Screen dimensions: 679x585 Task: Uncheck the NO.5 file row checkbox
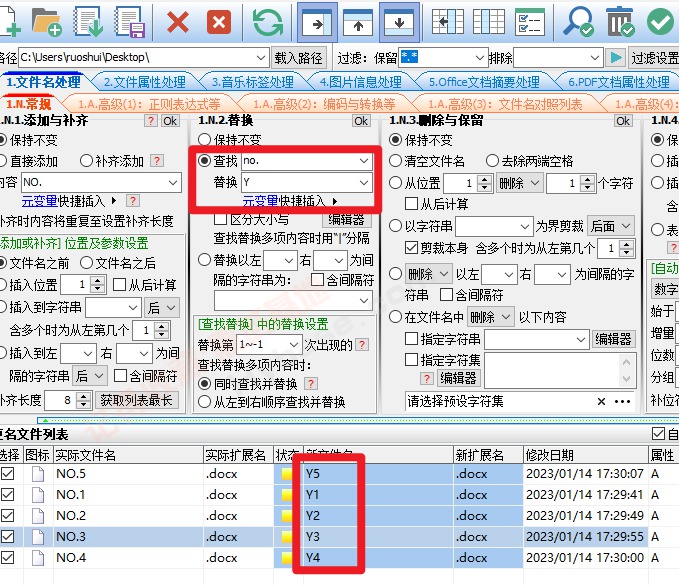point(8,473)
